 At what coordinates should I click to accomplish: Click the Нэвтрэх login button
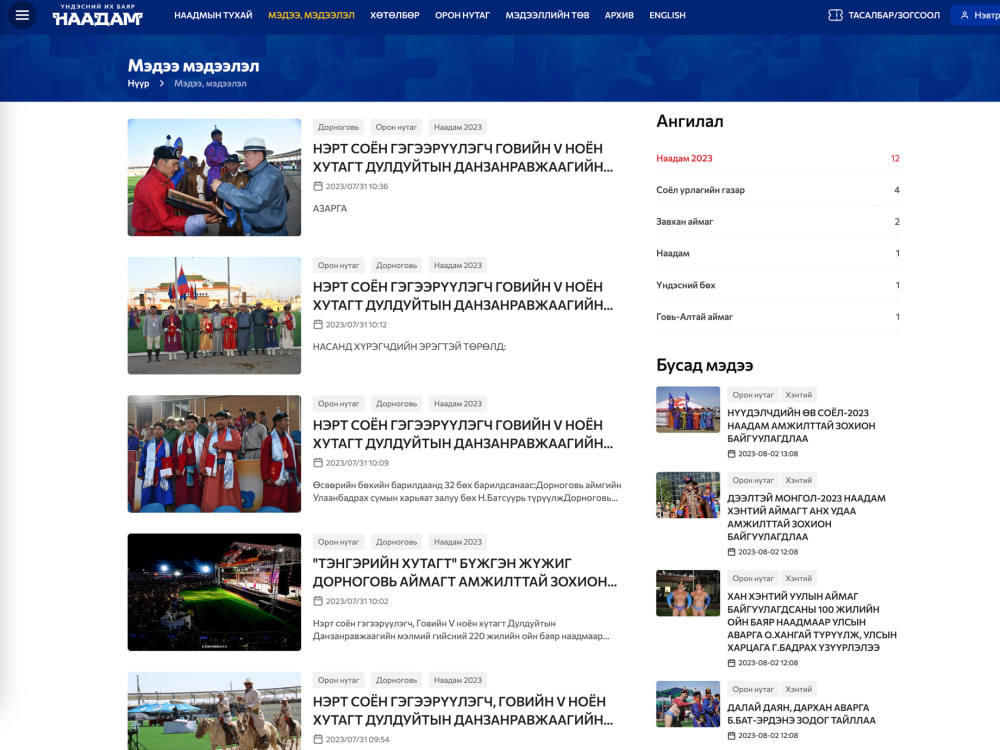coord(976,15)
